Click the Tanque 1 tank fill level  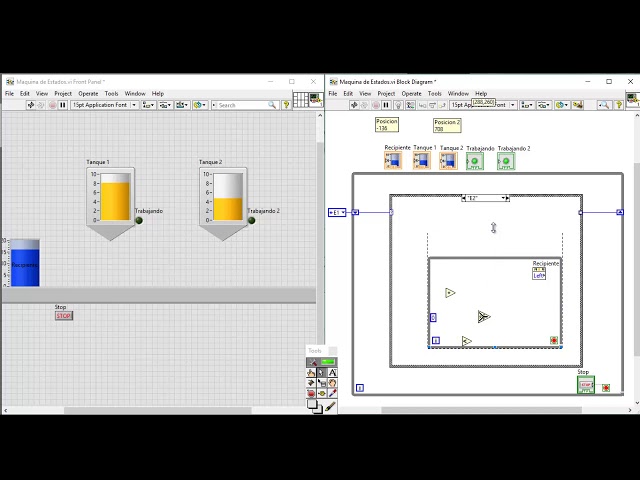(x=115, y=199)
